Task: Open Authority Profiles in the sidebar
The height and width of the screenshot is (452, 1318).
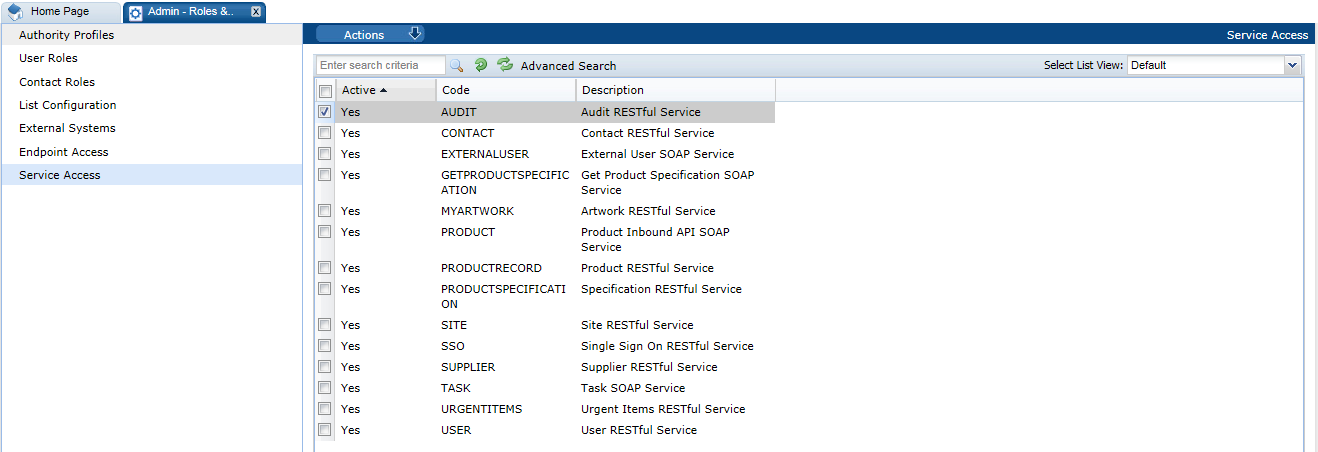Action: pyautogui.click(x=66, y=35)
